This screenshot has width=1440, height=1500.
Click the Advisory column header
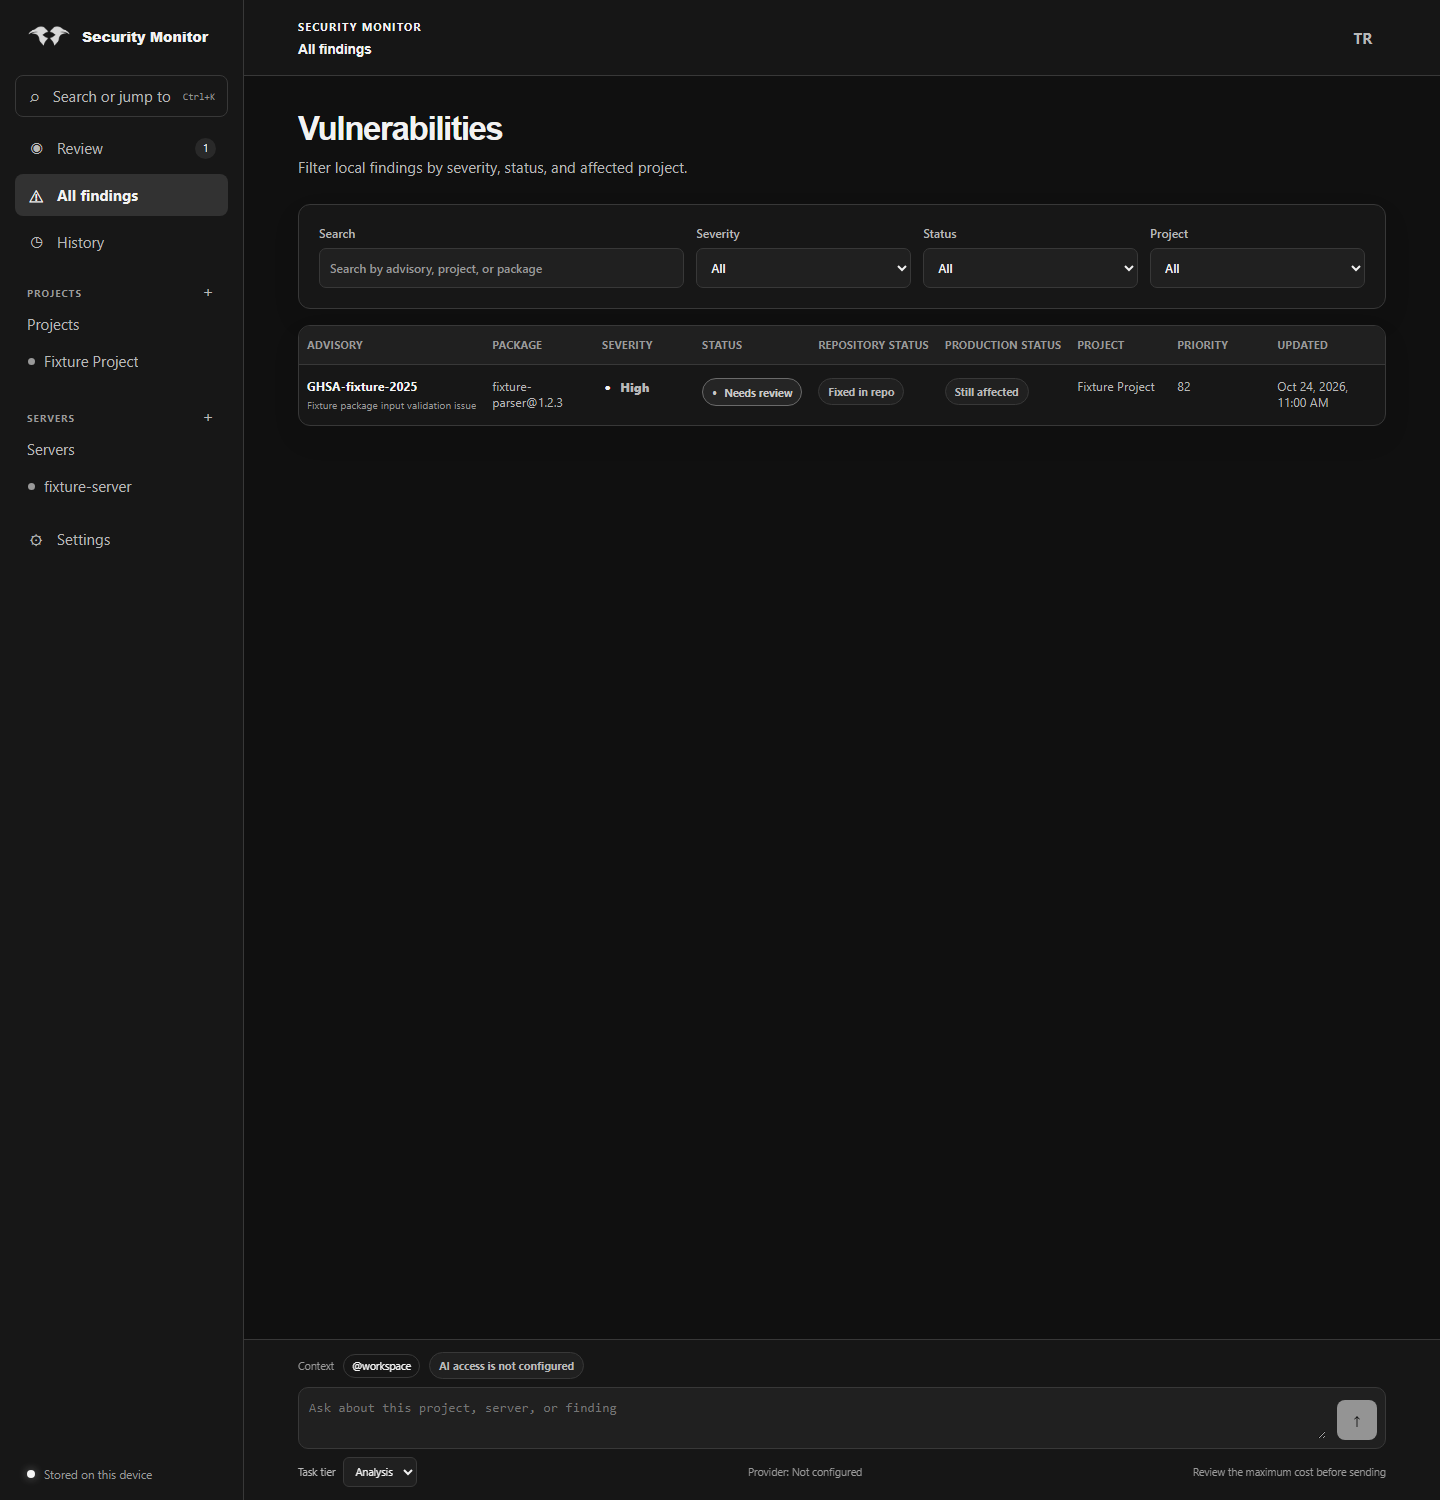tap(335, 345)
